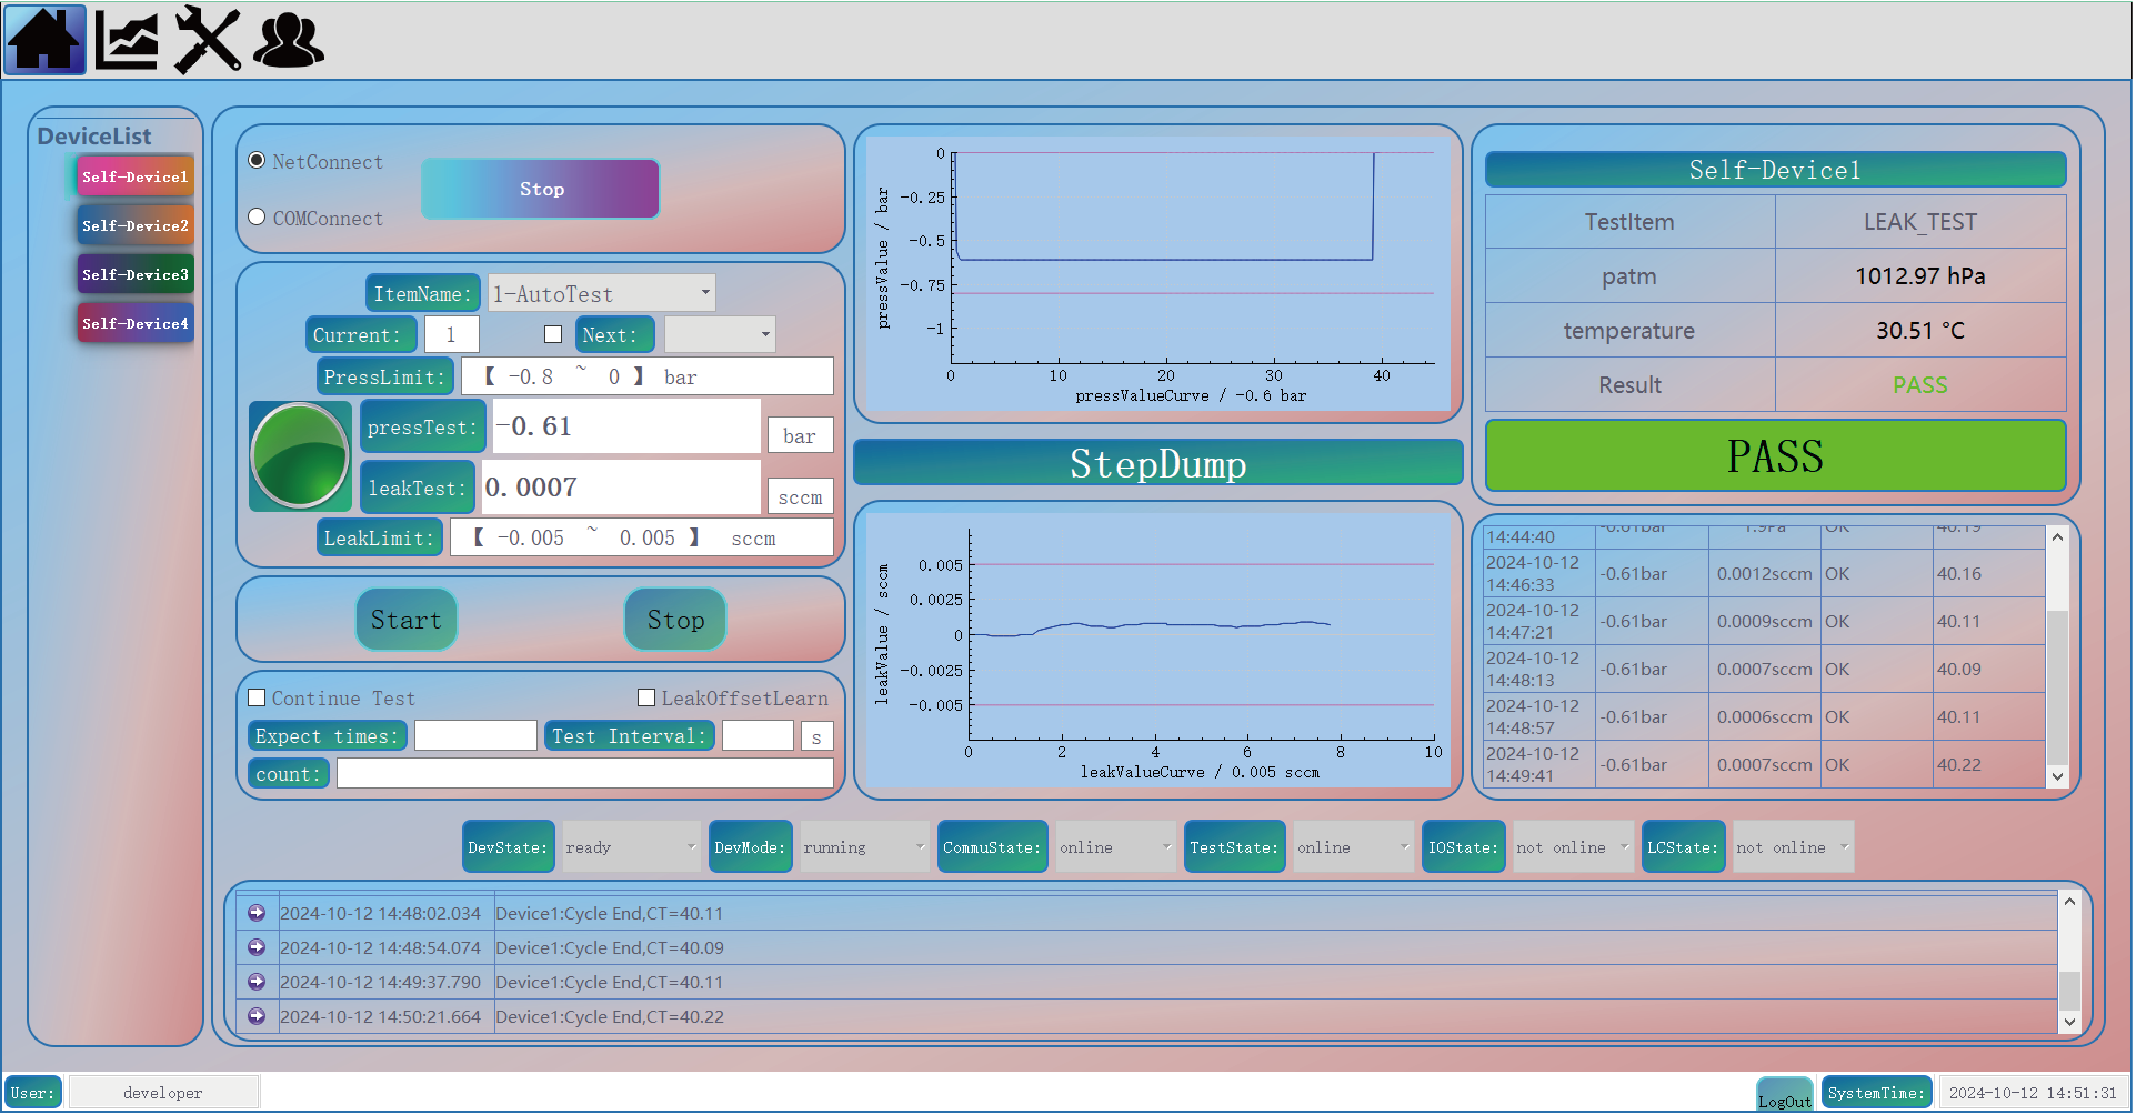Viewport: 2133px width, 1113px height.
Task: Enable the Continue Test checkbox
Action: tap(257, 698)
